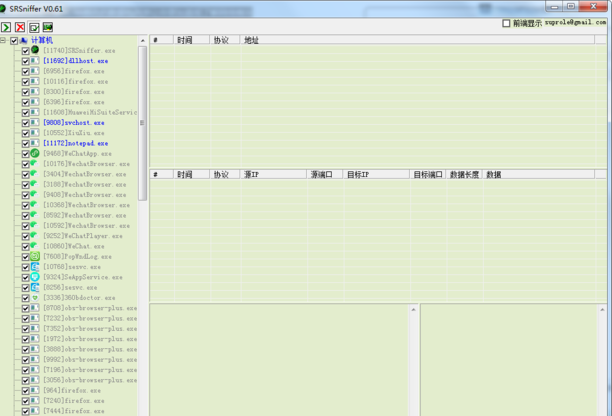Select [10592]WechatBrowser.exe tree row
This screenshot has height=416, width=612.
[x=86, y=226]
